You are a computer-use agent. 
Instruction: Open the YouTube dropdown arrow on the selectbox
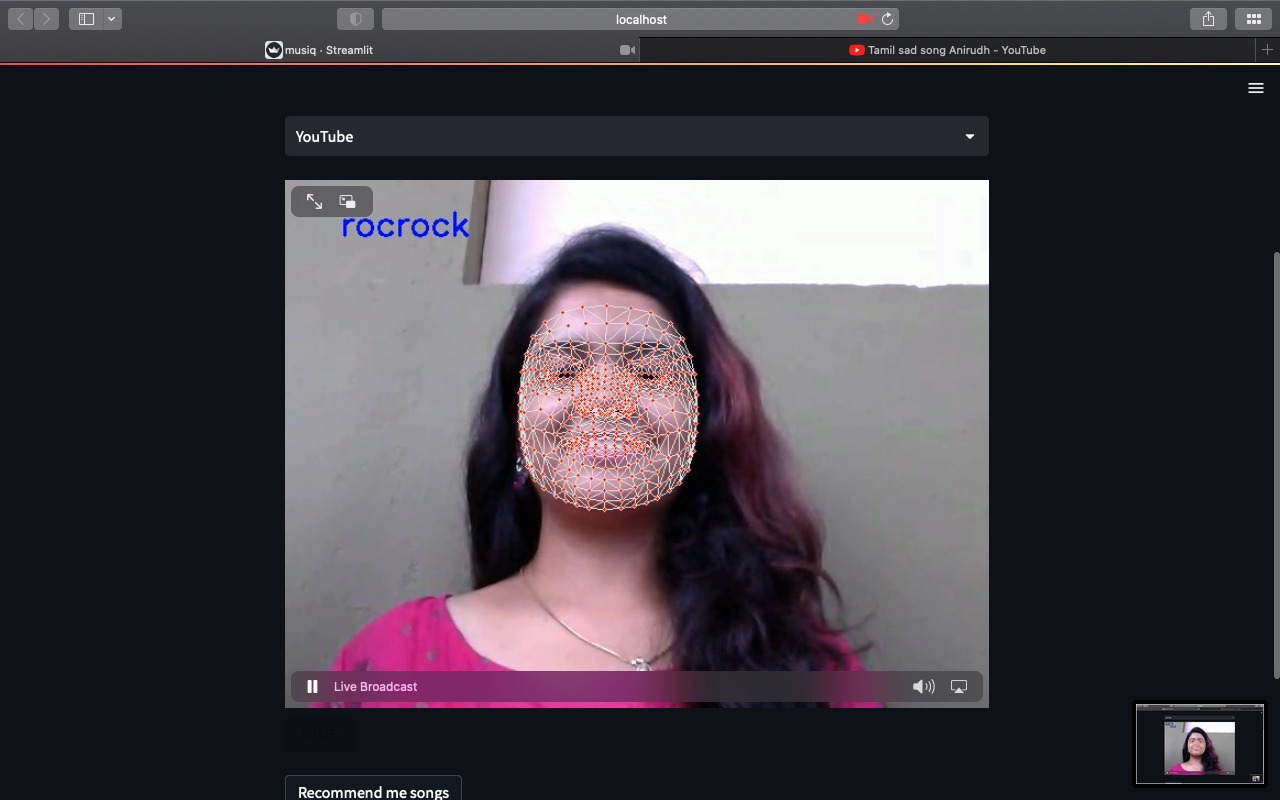tap(969, 136)
